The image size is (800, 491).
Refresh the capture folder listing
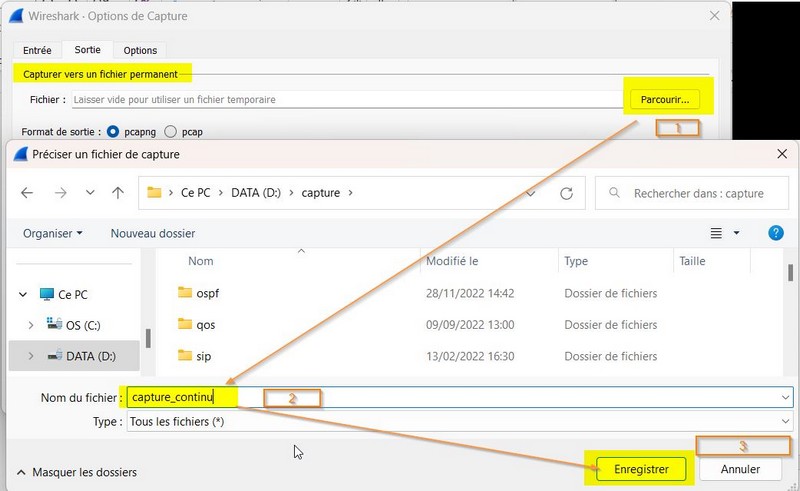coord(567,193)
